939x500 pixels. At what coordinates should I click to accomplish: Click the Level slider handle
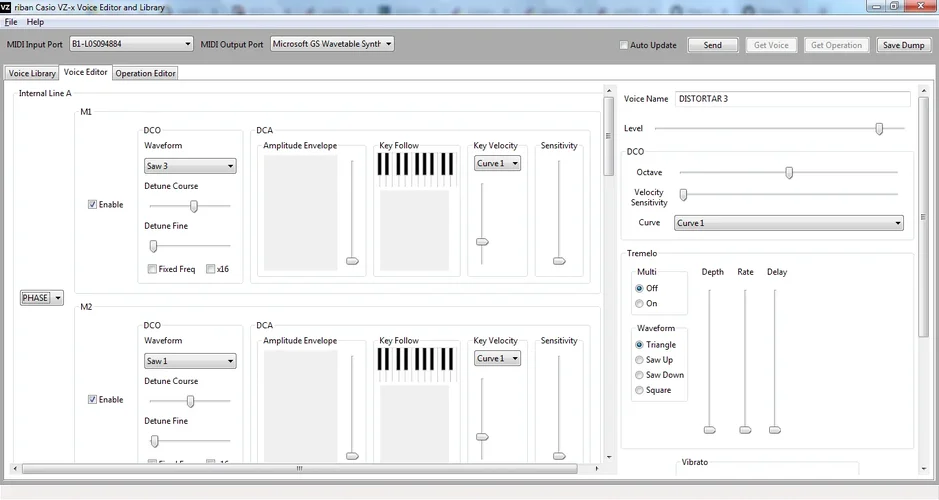879,128
